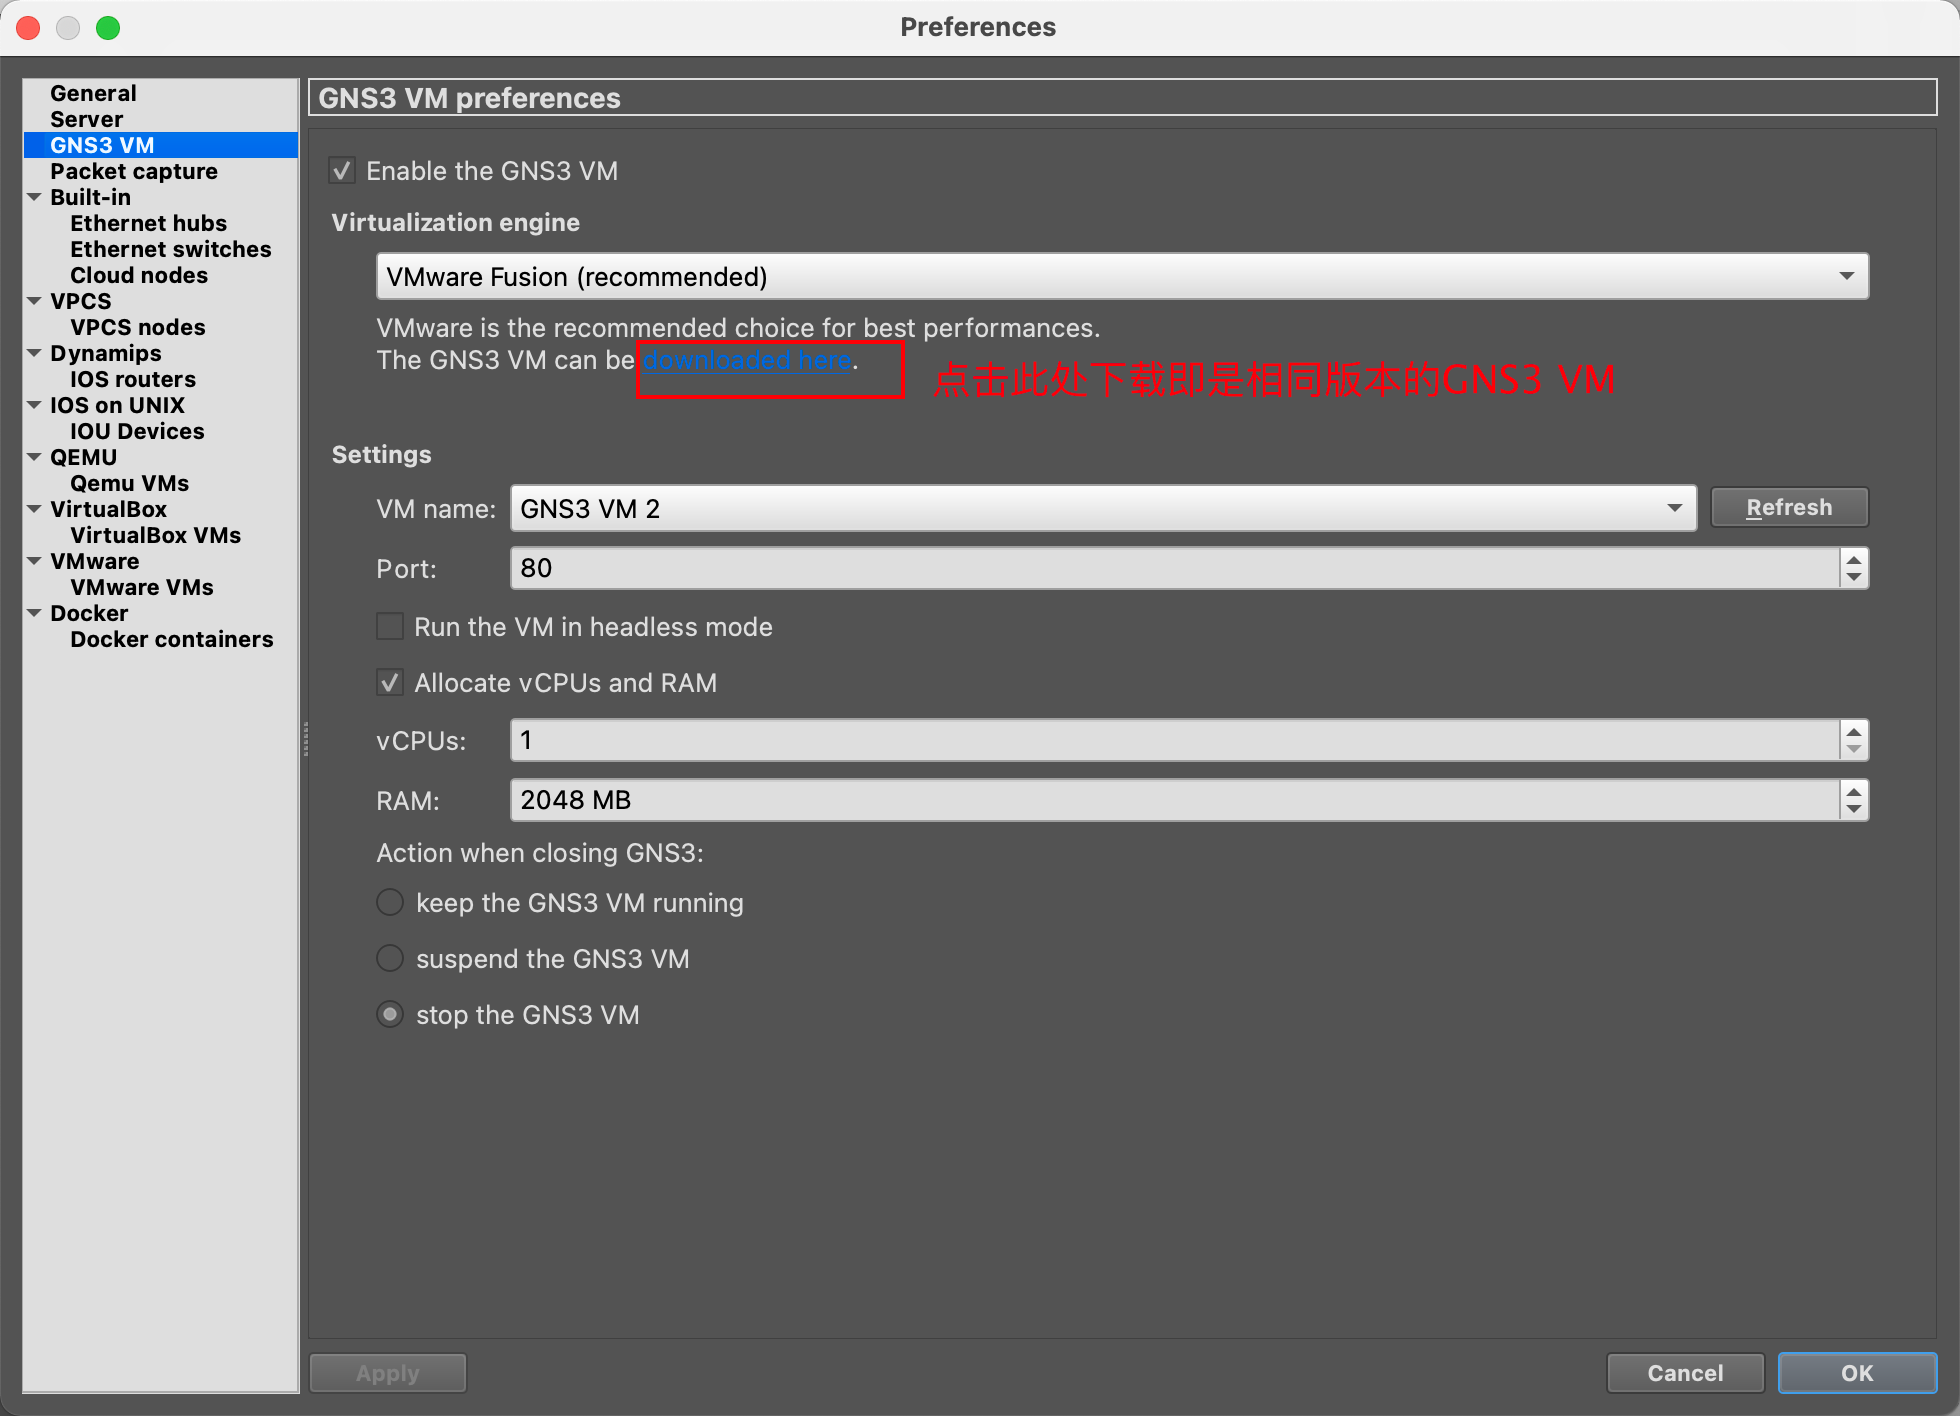Enable Run the VM in headless mode
This screenshot has width=1960, height=1416.
tap(390, 626)
